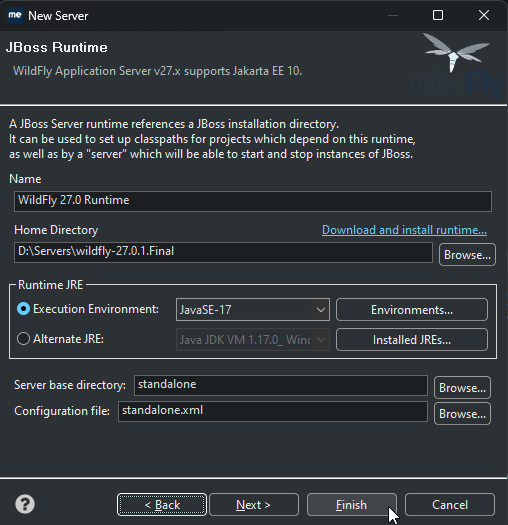Click the Home Directory path field
Viewport: 508px width, 525px height.
pyautogui.click(x=223, y=252)
